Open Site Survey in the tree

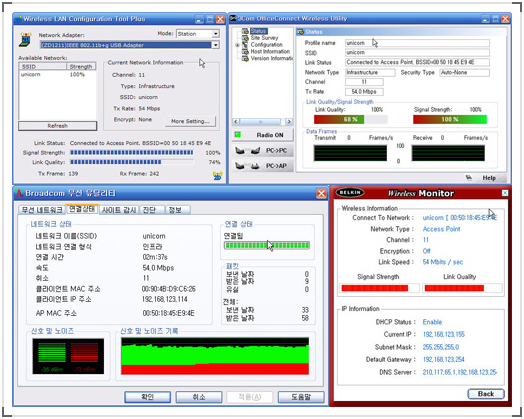264,38
